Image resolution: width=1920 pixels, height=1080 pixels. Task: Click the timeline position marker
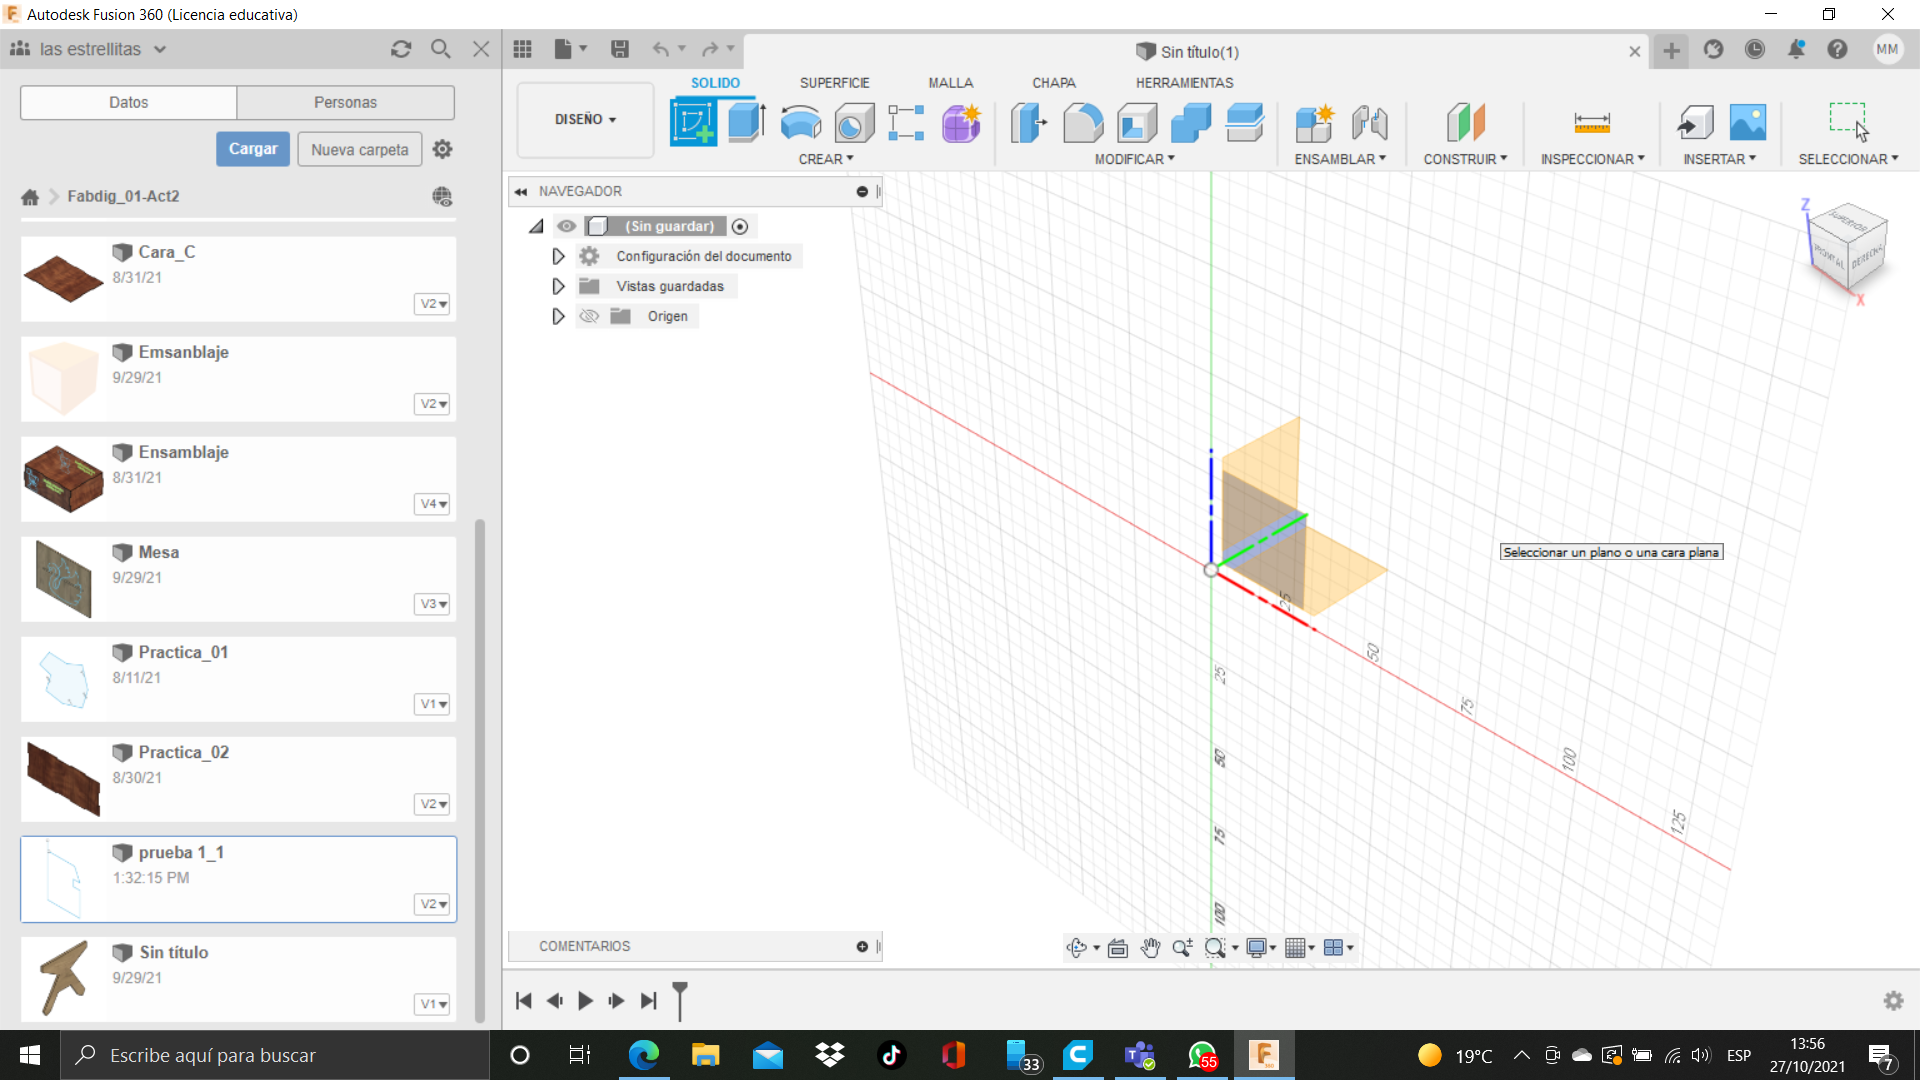point(680,999)
